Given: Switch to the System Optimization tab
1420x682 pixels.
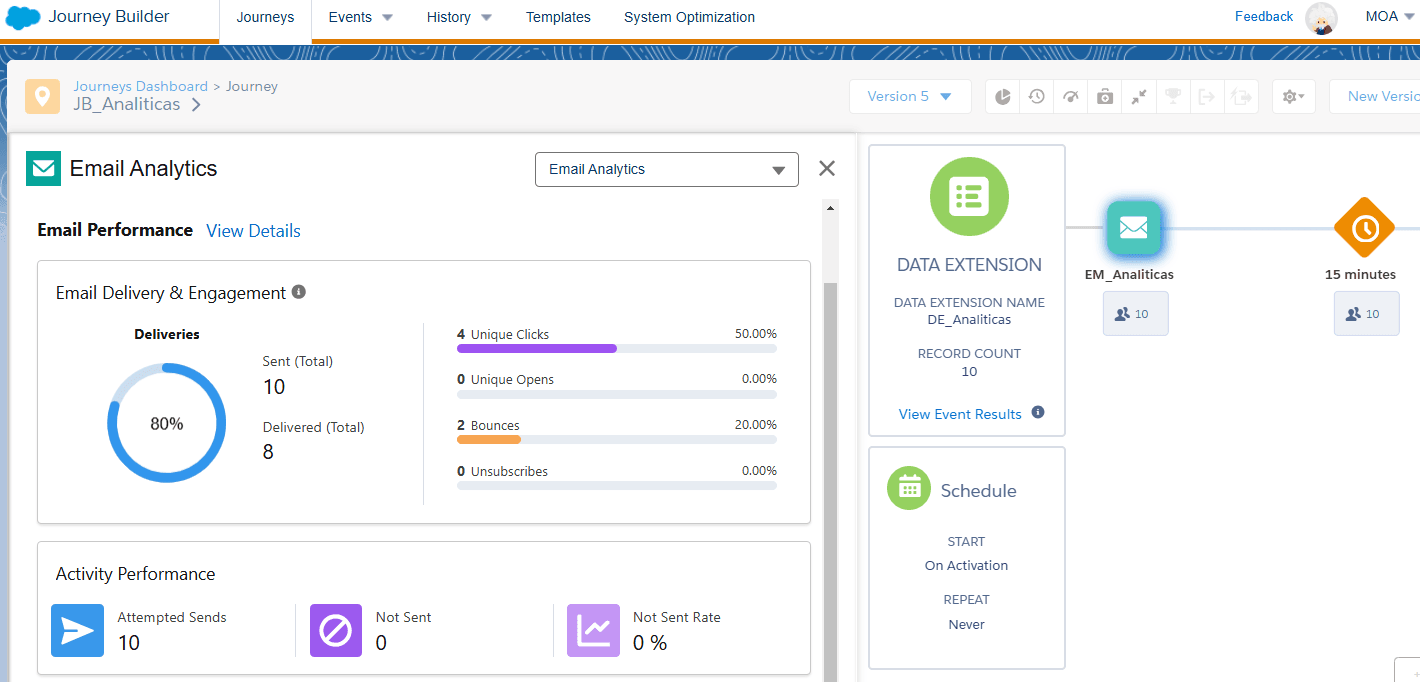Looking at the screenshot, I should tap(689, 17).
